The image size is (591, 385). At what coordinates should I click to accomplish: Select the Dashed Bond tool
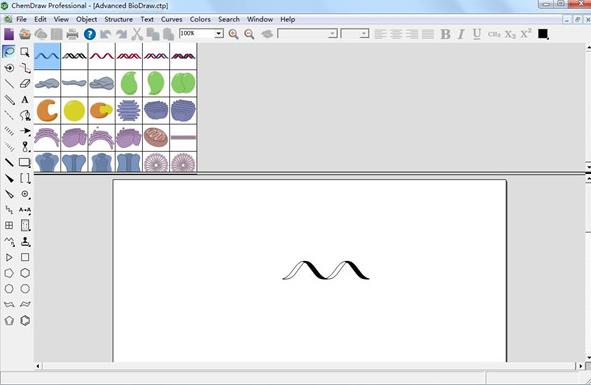click(x=9, y=115)
